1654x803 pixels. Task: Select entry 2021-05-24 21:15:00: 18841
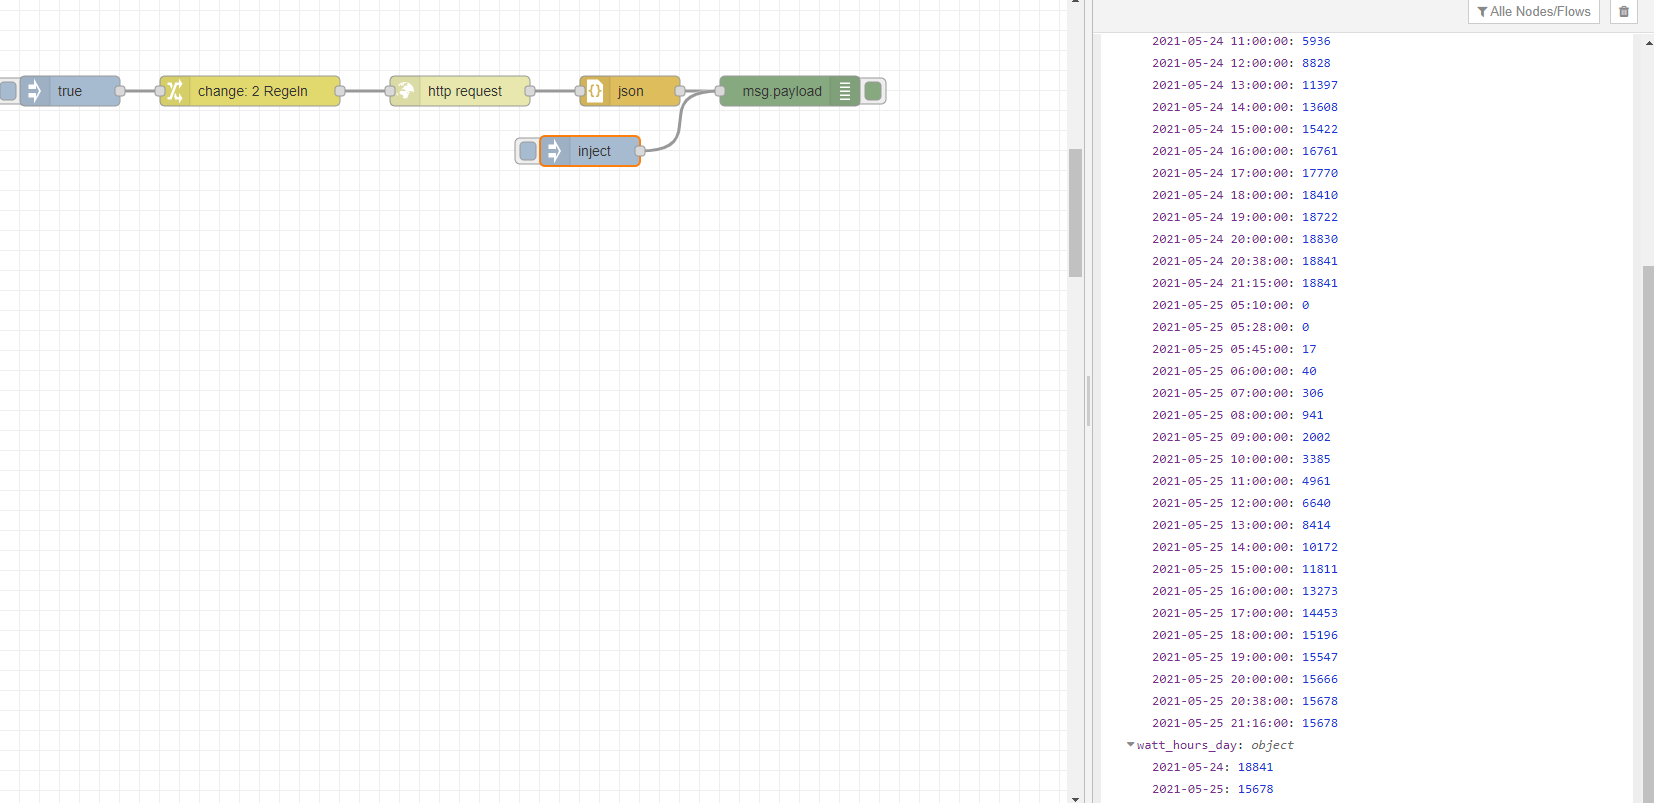pos(1245,283)
